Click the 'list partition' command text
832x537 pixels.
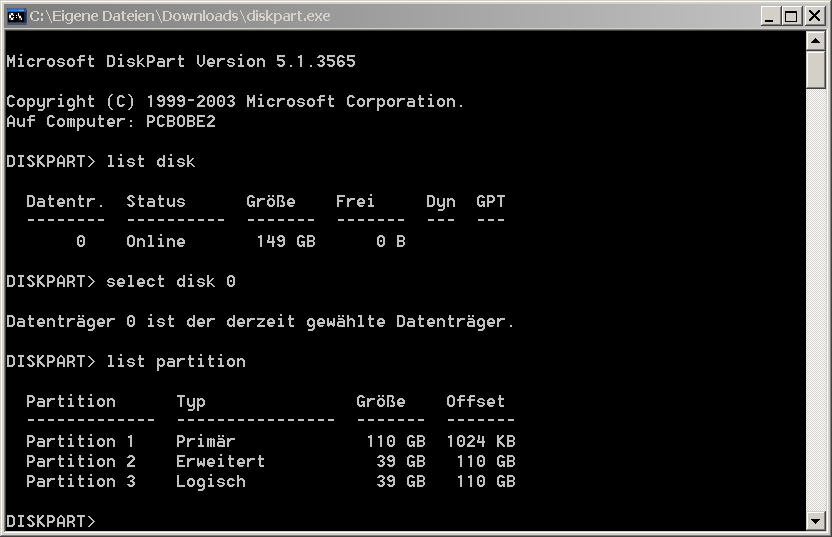[176, 361]
